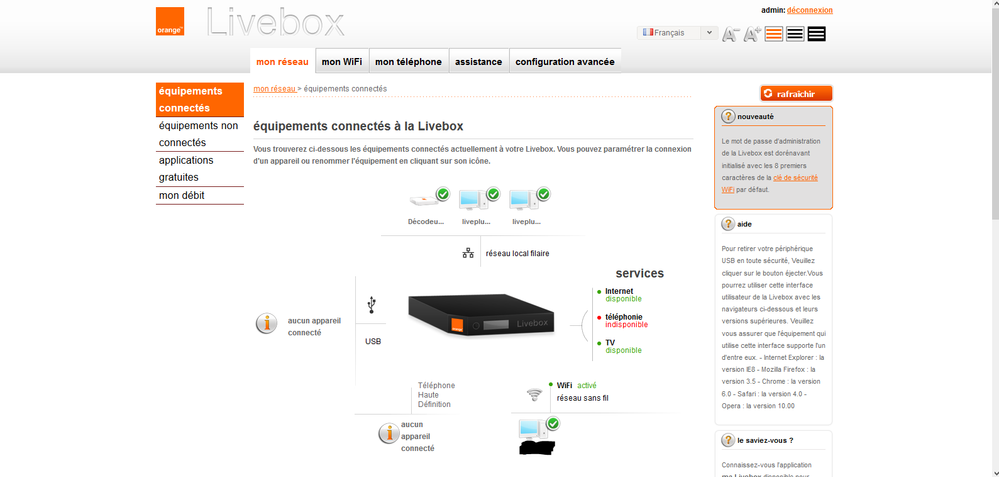Click the WiFi wireless network icon
The image size is (999, 477).
point(534,395)
